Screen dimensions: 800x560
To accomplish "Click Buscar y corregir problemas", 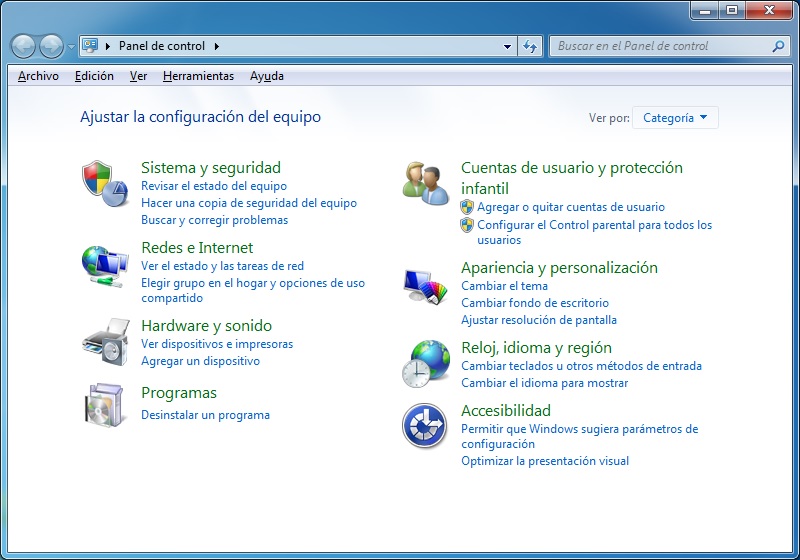I will tap(214, 220).
